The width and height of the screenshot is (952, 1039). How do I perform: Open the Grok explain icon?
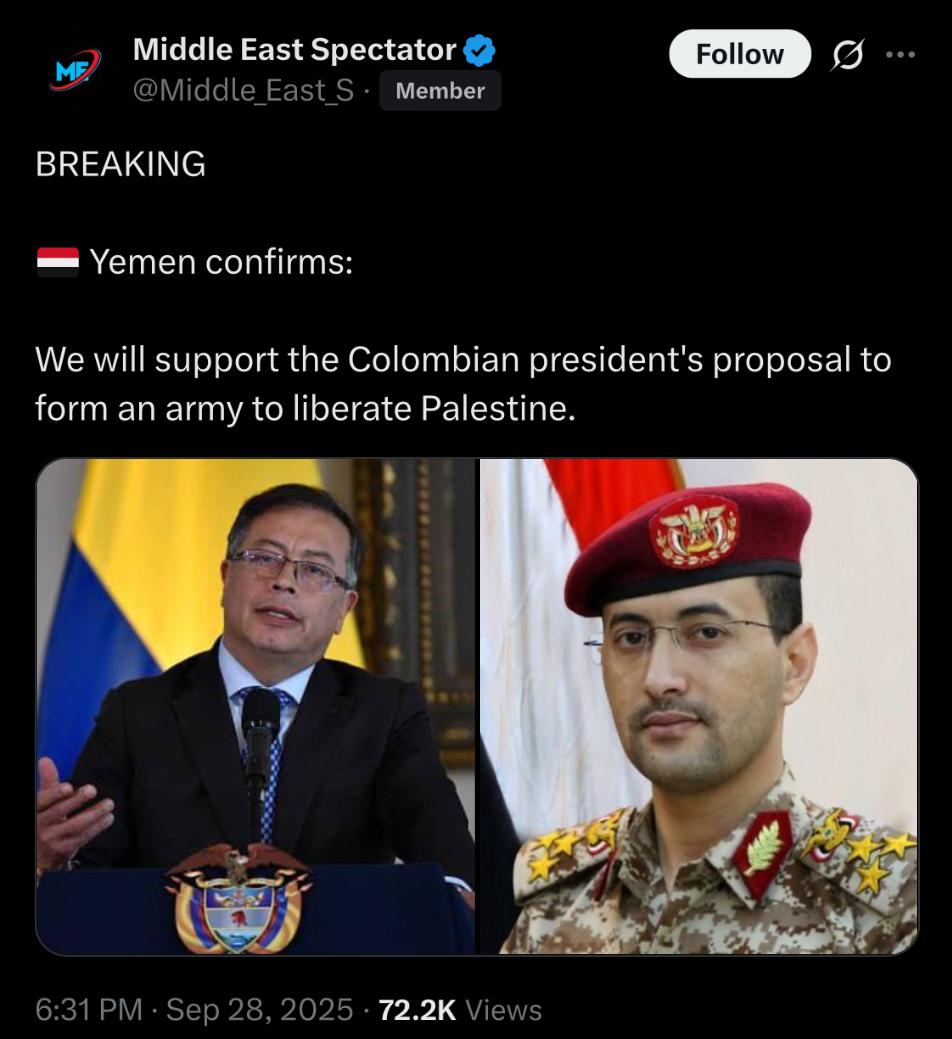coord(847,54)
